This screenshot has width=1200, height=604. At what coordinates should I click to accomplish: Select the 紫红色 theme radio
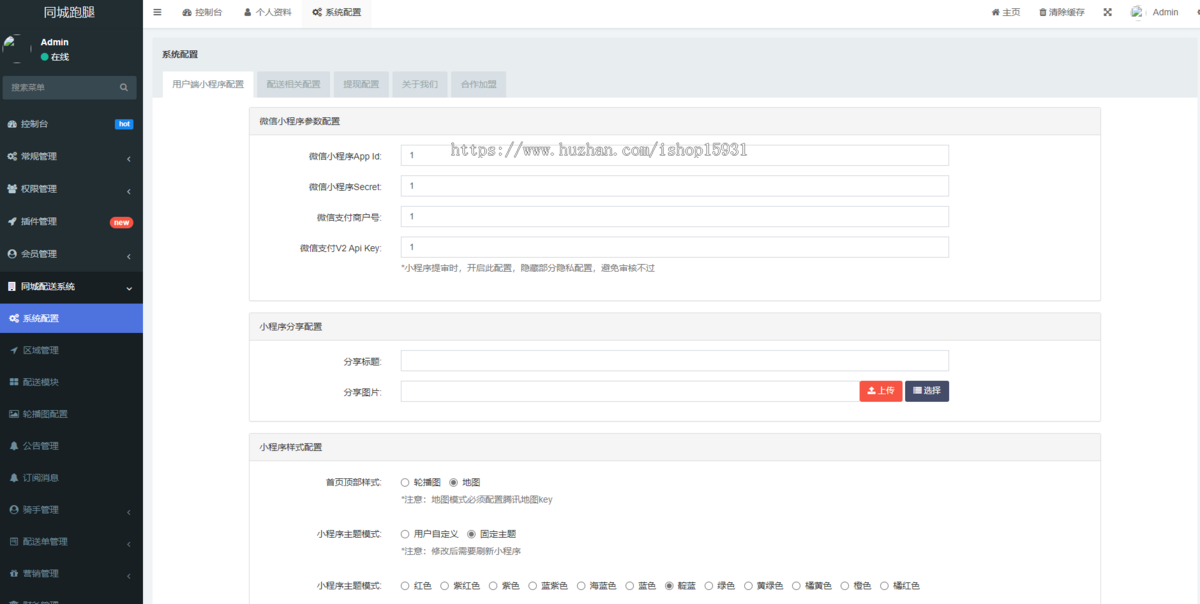(446, 586)
